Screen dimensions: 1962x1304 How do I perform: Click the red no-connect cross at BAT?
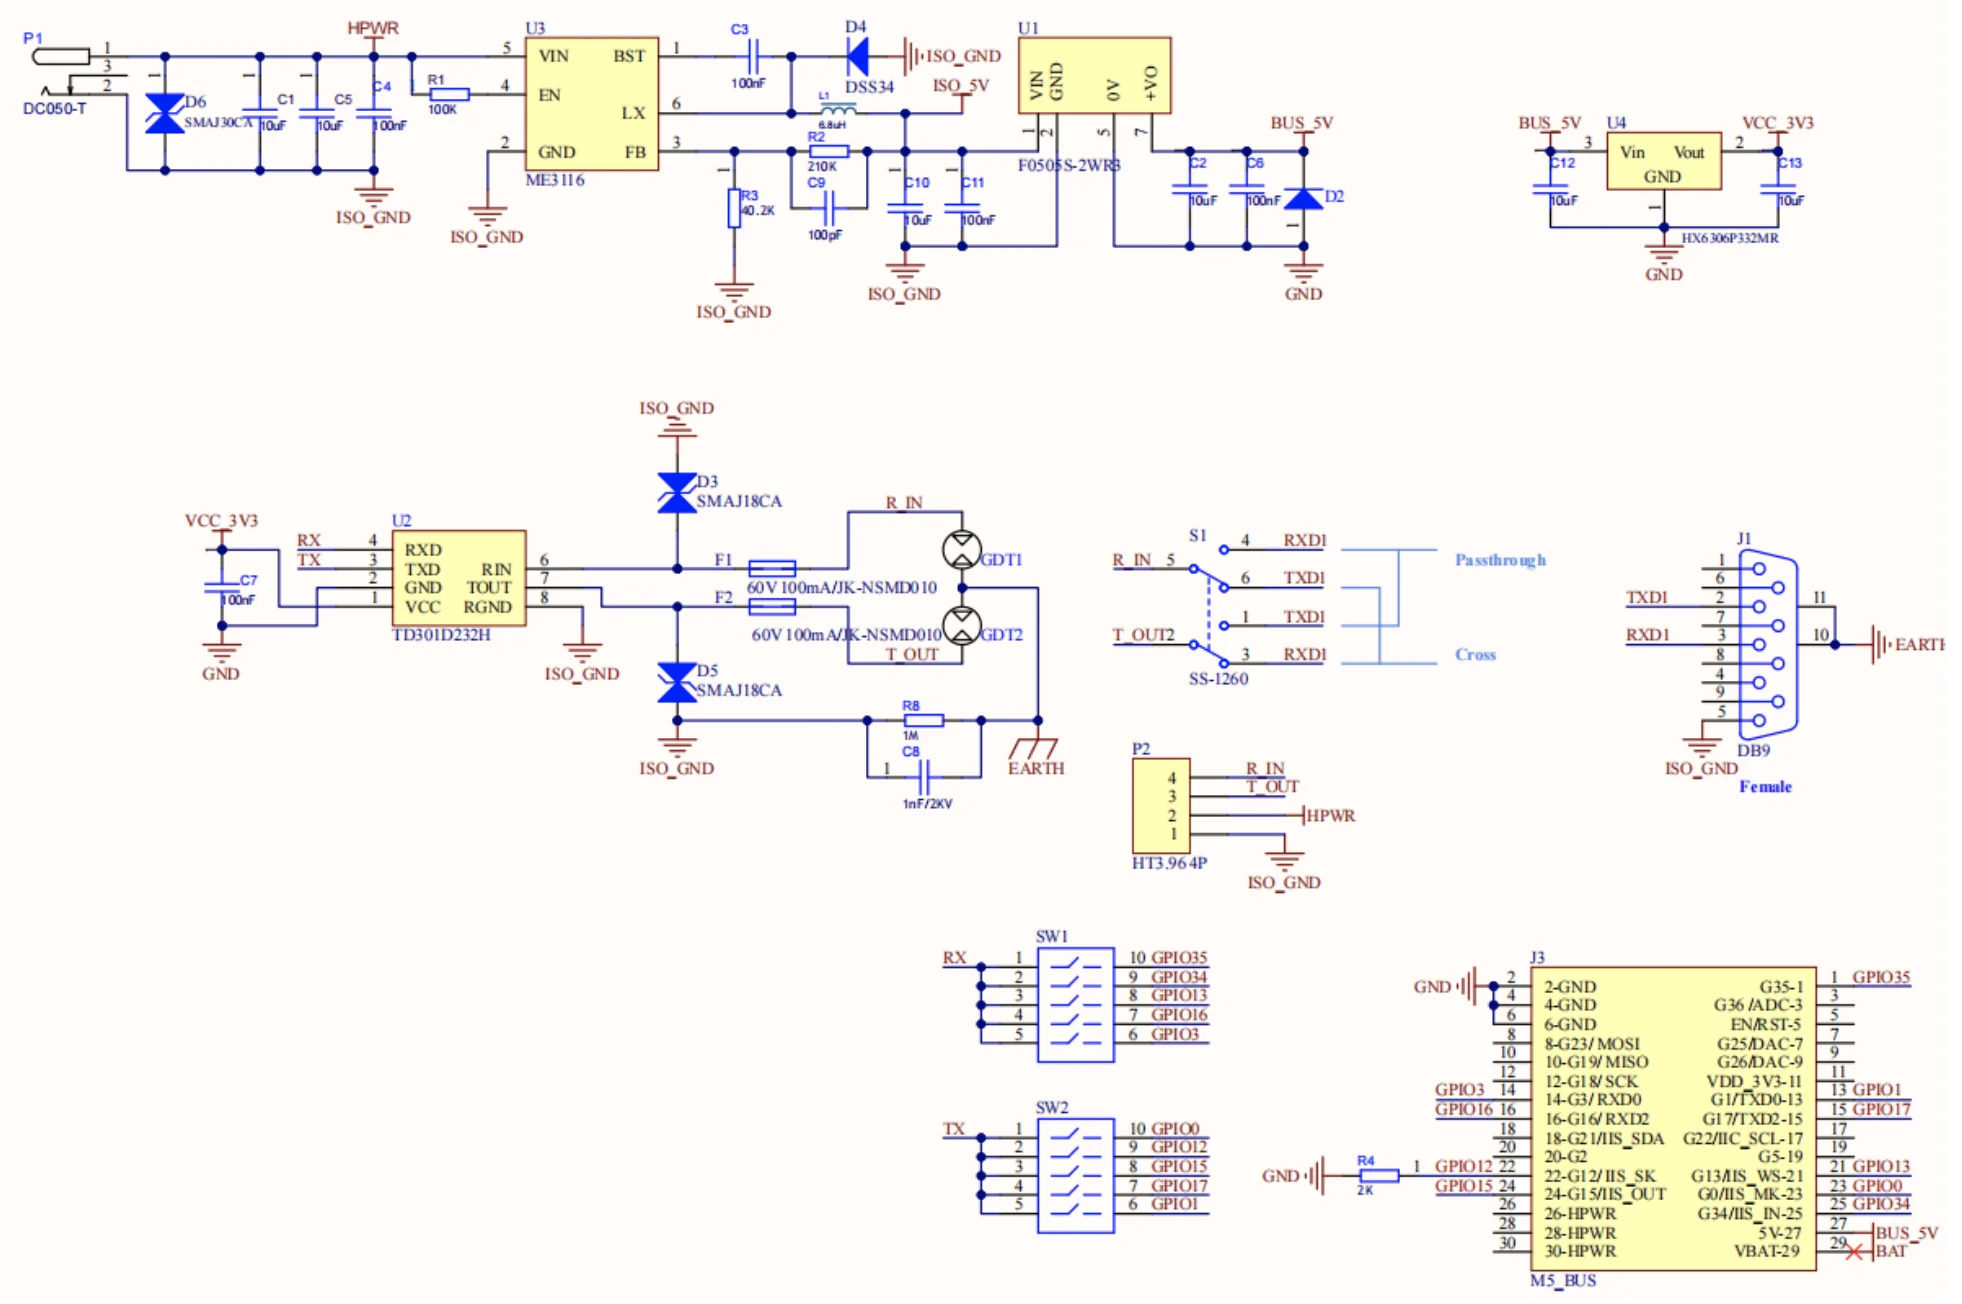click(x=1856, y=1252)
